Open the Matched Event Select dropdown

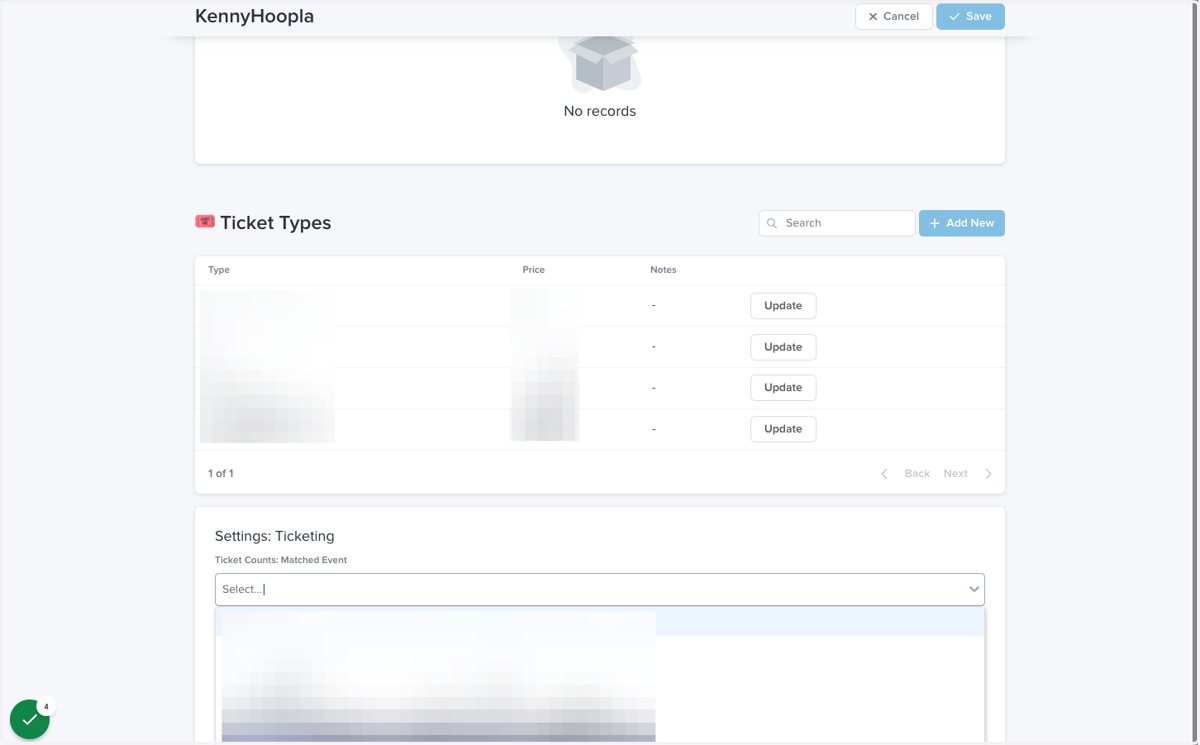600,589
